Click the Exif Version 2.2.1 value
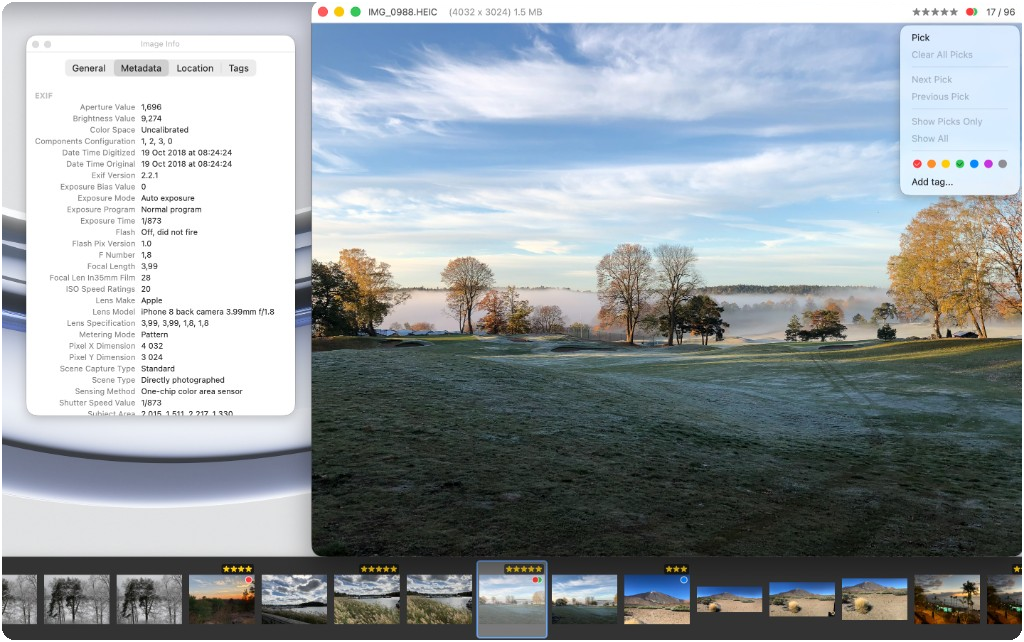 point(150,175)
